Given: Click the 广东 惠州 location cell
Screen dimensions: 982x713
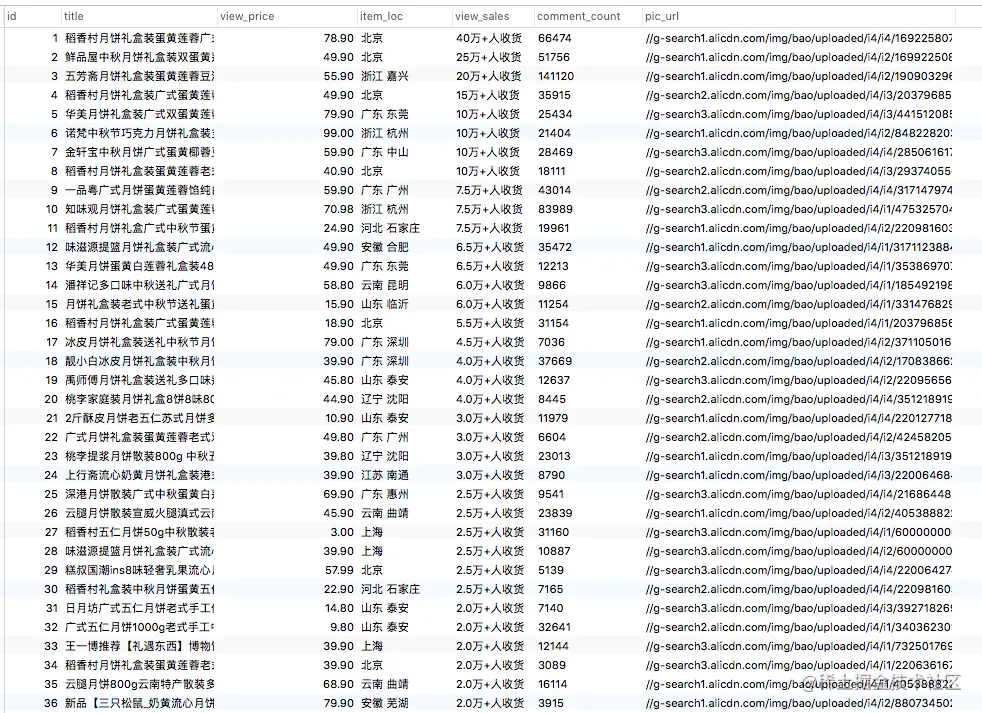Looking at the screenshot, I should click(x=385, y=494).
